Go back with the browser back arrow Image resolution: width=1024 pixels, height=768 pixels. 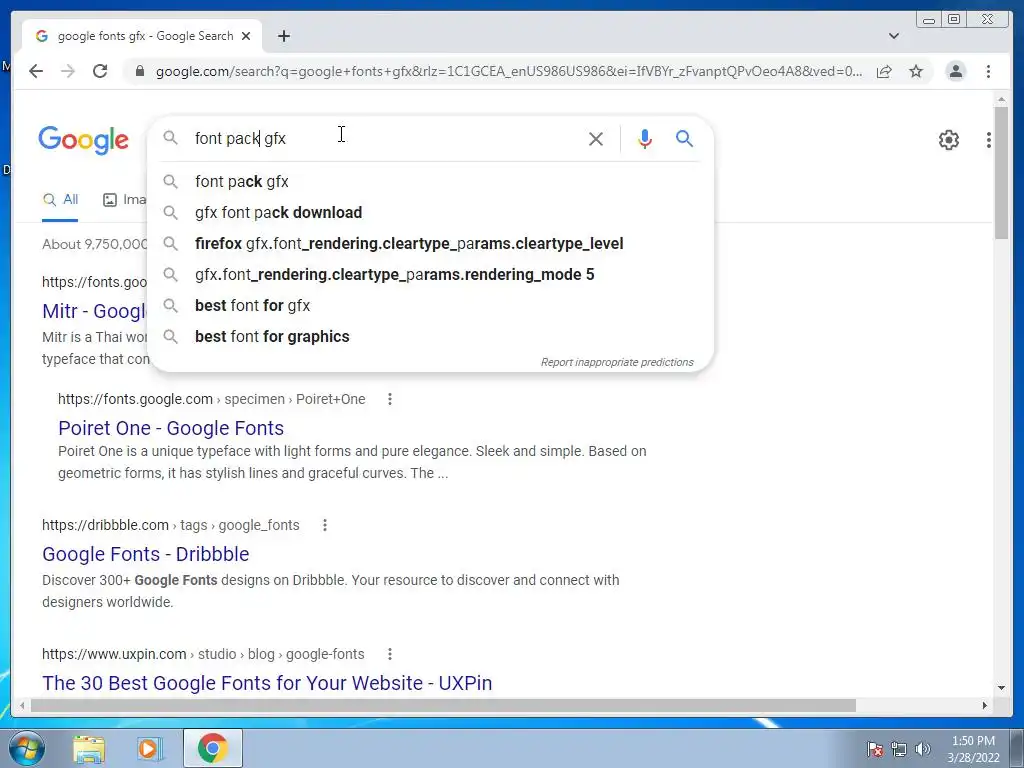tap(36, 71)
